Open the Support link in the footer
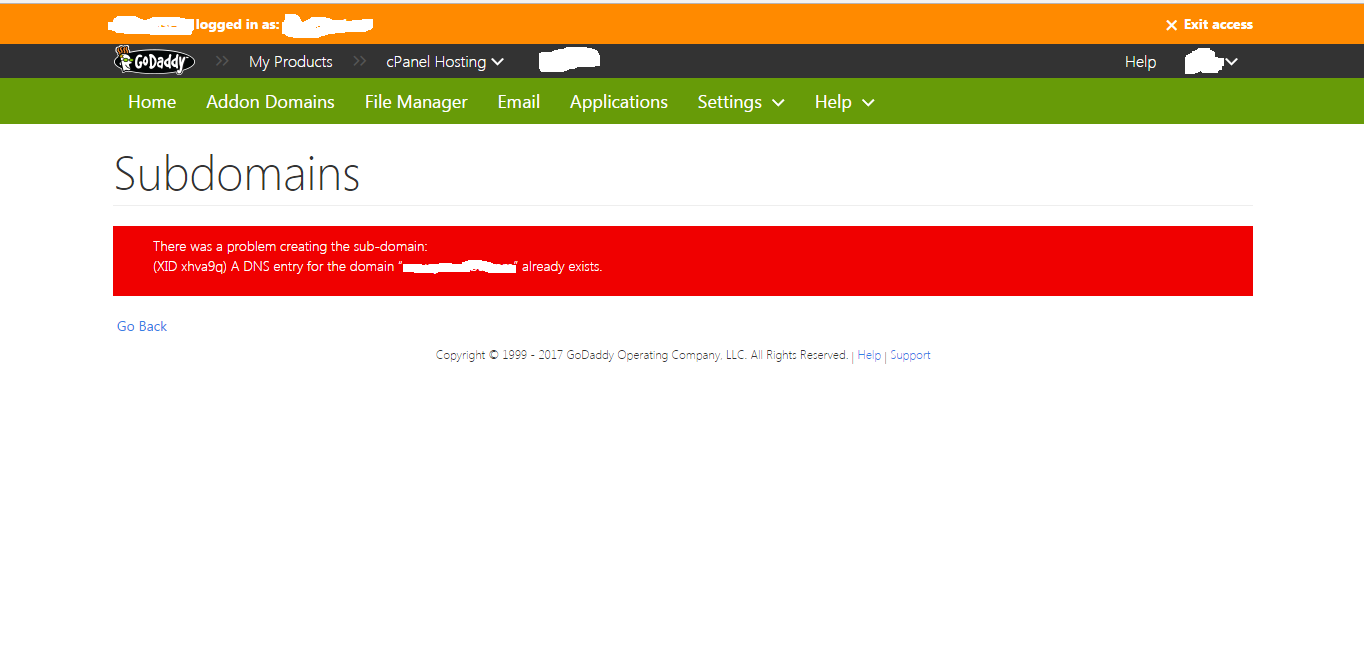Screen dimensions: 1364x665 coord(910,355)
